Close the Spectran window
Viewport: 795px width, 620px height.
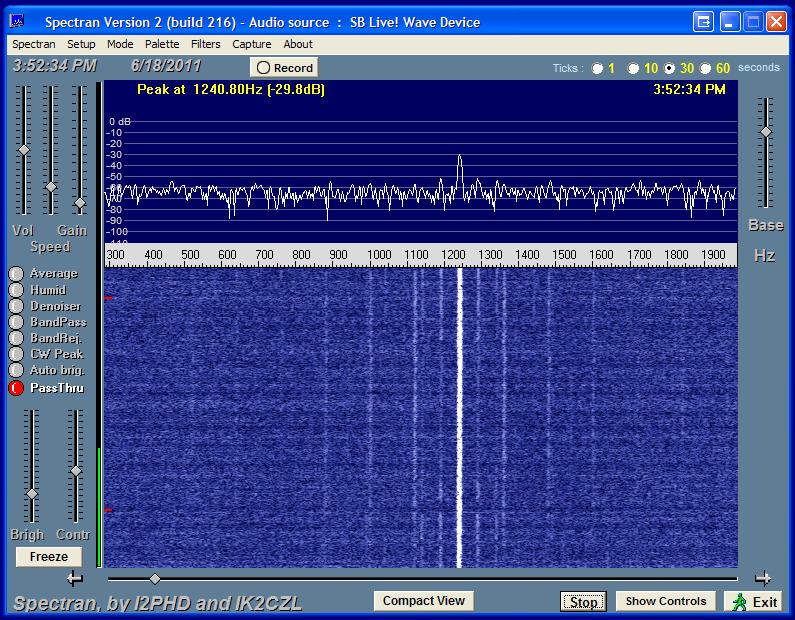click(776, 22)
